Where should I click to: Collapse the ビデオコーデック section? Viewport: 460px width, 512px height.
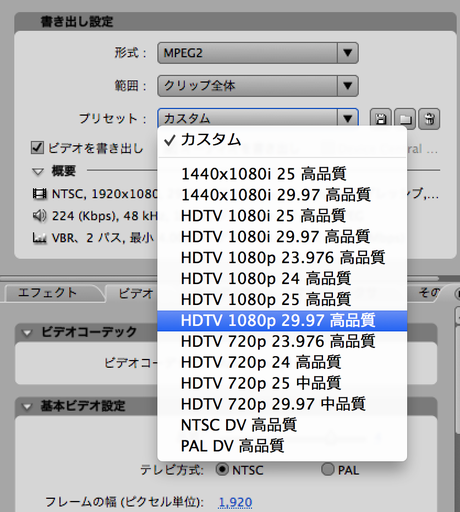(27, 333)
